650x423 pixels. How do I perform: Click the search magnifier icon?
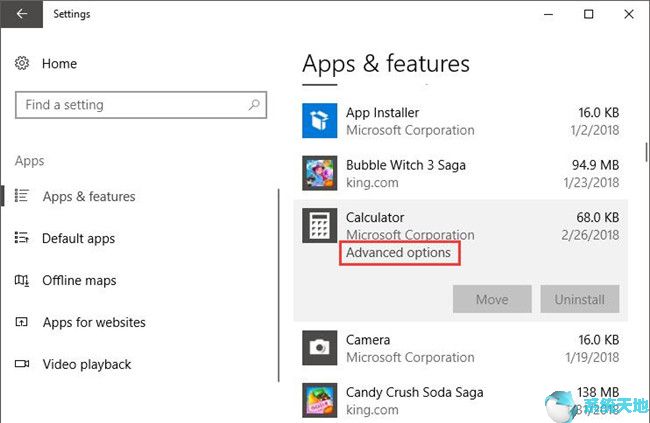pyautogui.click(x=254, y=105)
